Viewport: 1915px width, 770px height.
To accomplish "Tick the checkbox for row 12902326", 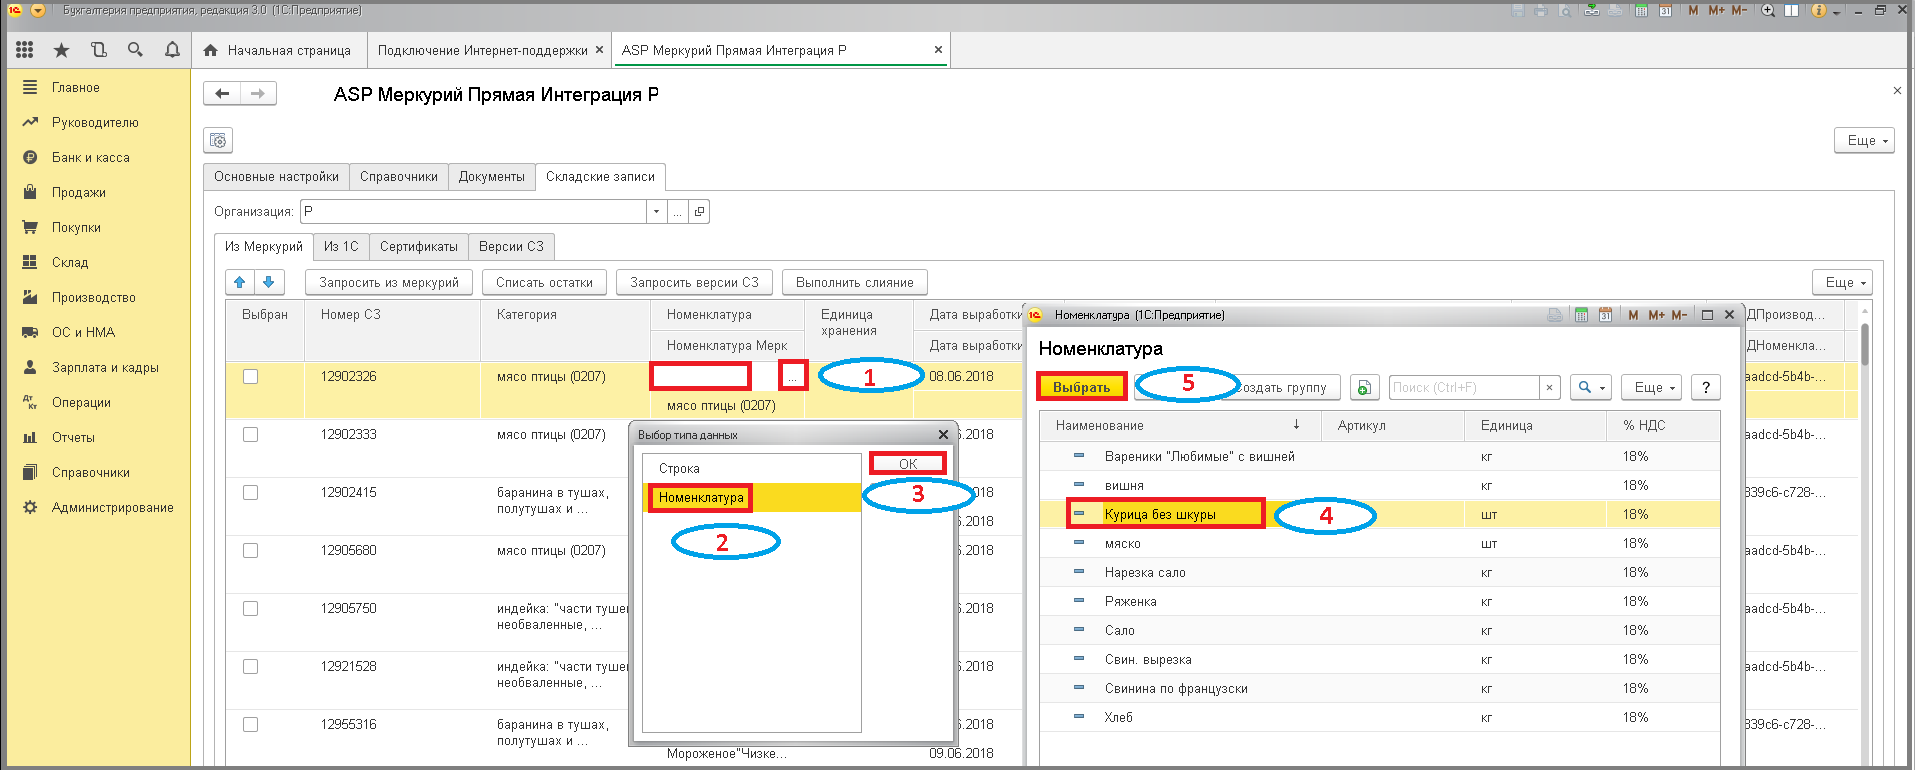I will 250,376.
